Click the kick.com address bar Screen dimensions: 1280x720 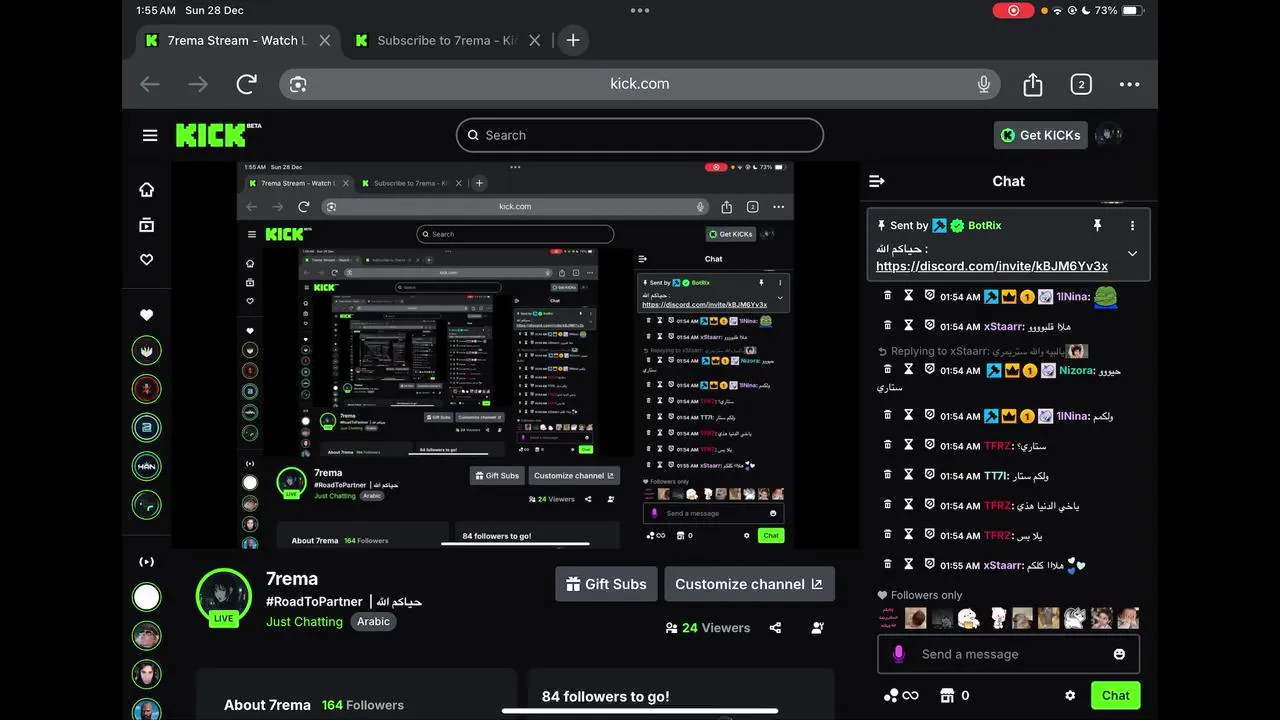(x=640, y=84)
